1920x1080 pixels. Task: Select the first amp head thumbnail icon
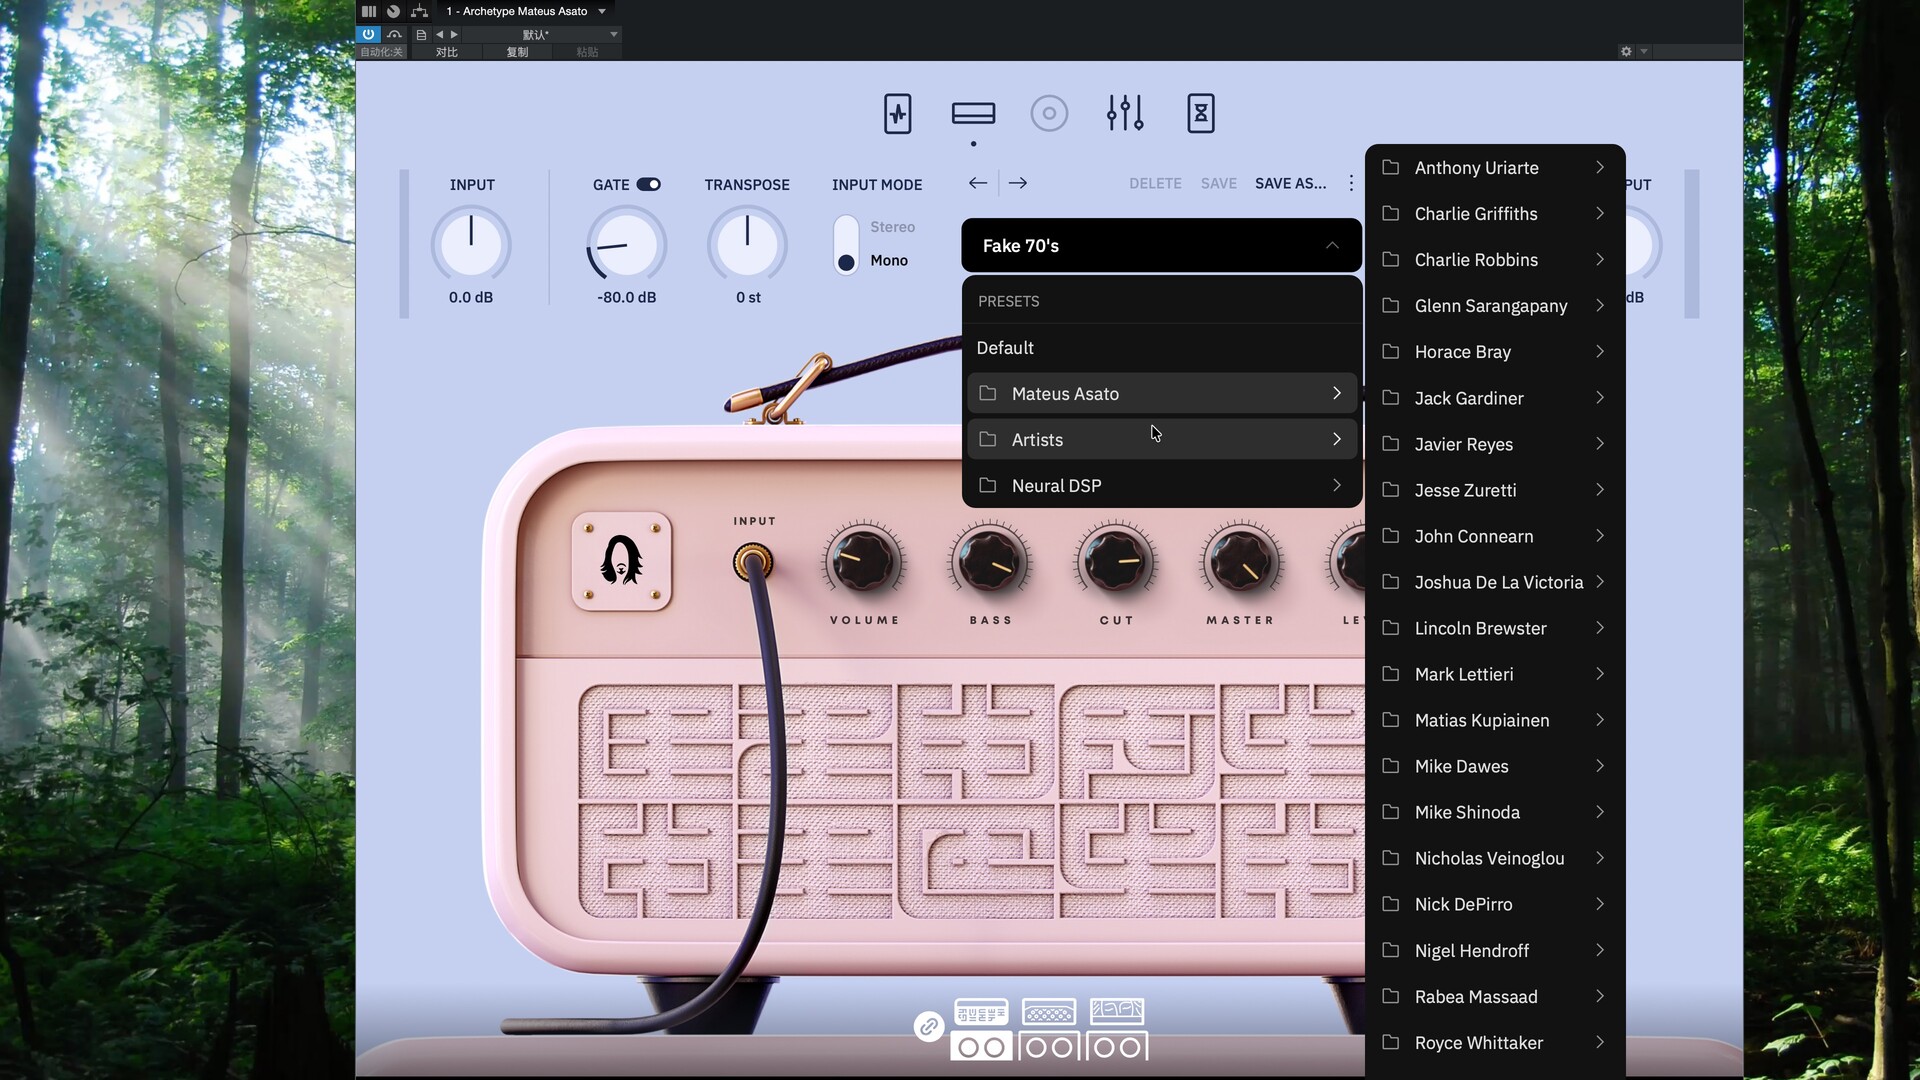[981, 1013]
